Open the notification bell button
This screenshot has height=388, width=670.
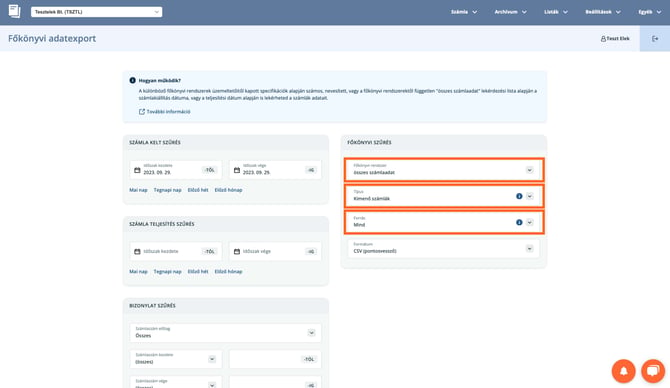click(x=623, y=371)
